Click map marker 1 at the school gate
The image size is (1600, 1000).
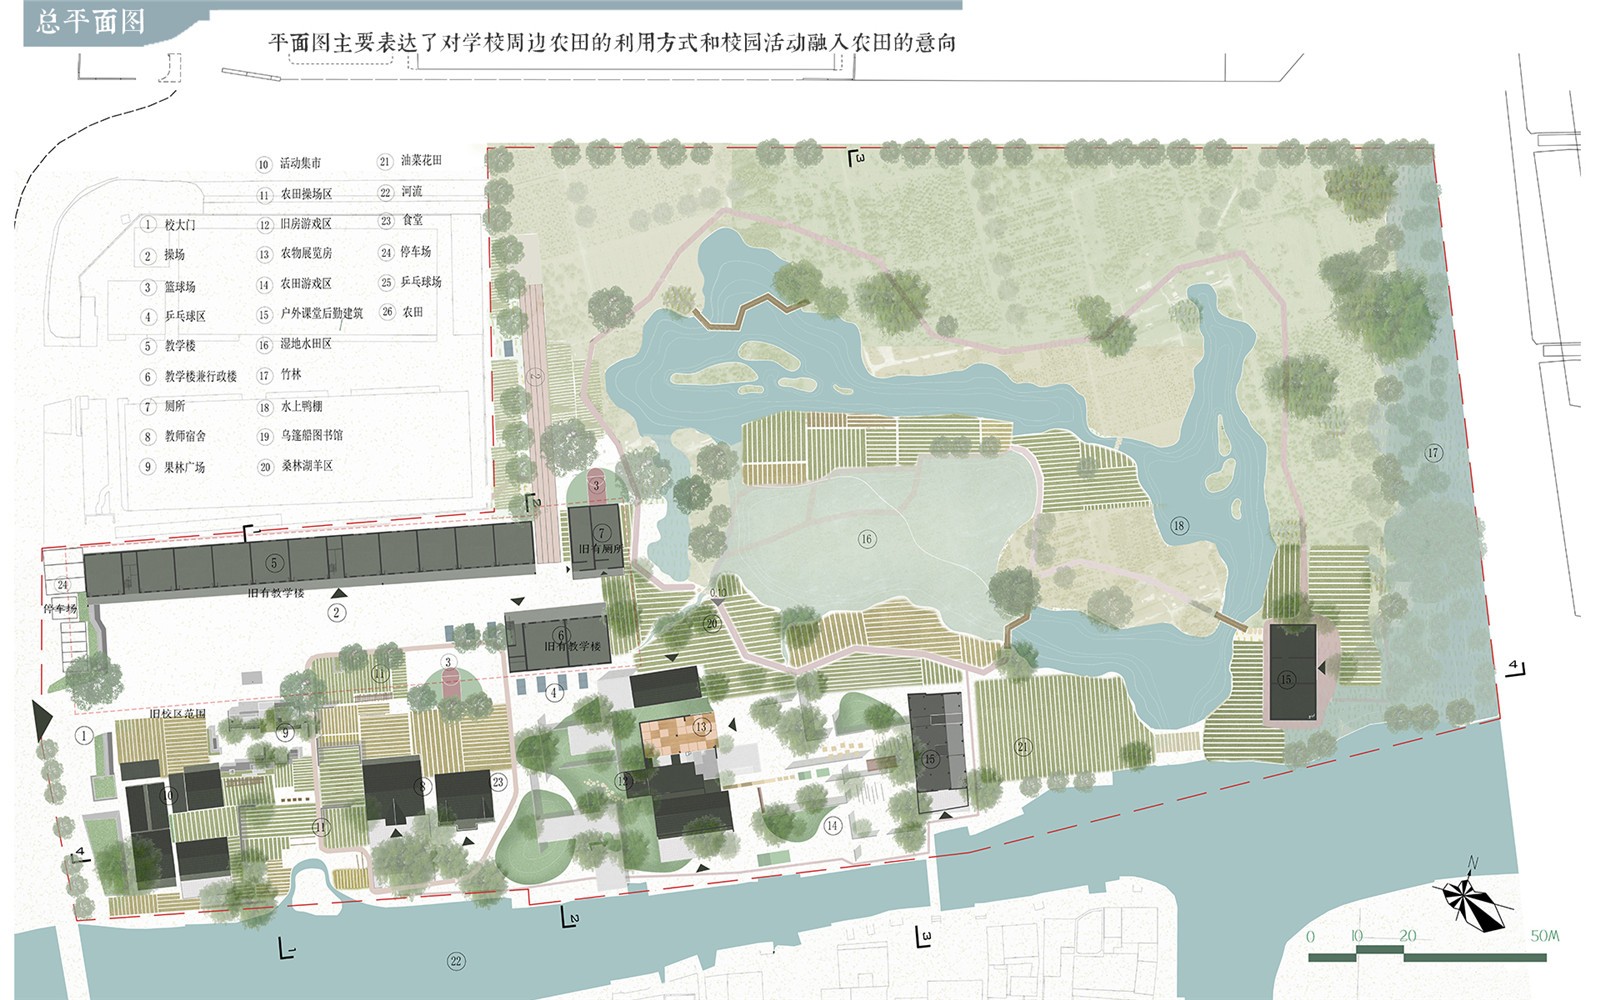click(x=84, y=736)
